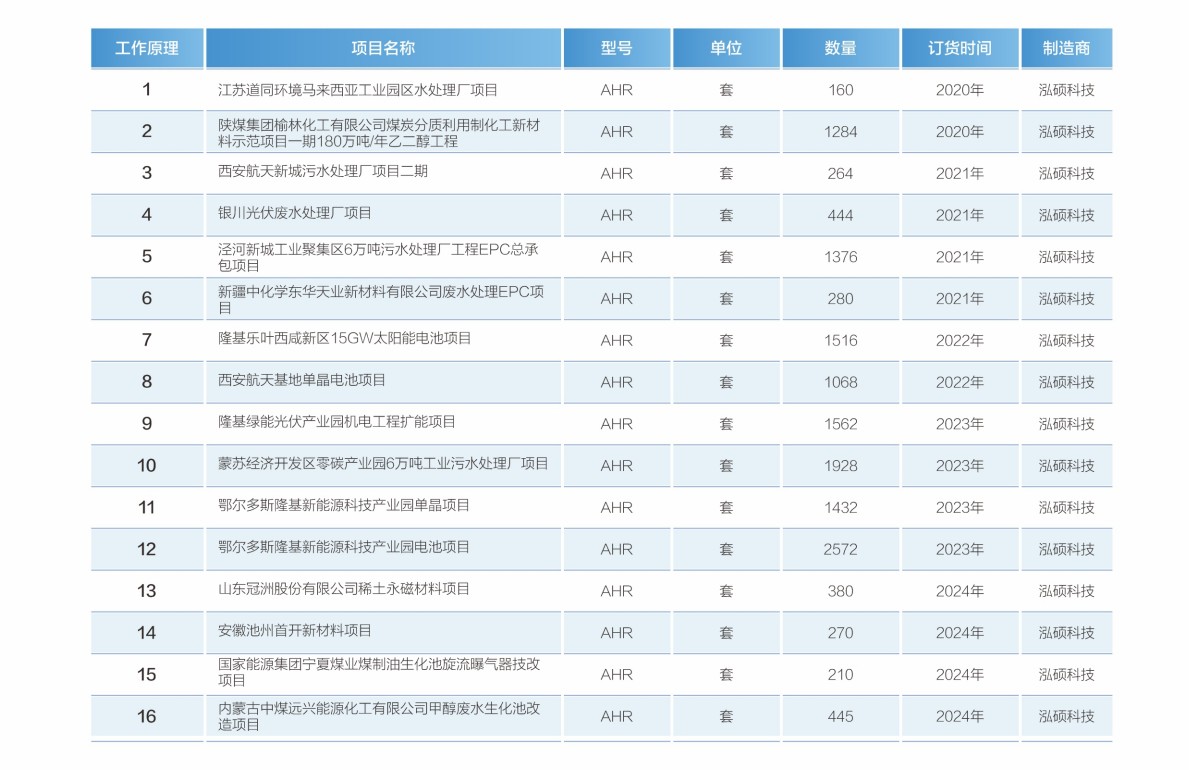Click the 工作原理 column header
Screen dimensions: 1189x770
(147, 48)
